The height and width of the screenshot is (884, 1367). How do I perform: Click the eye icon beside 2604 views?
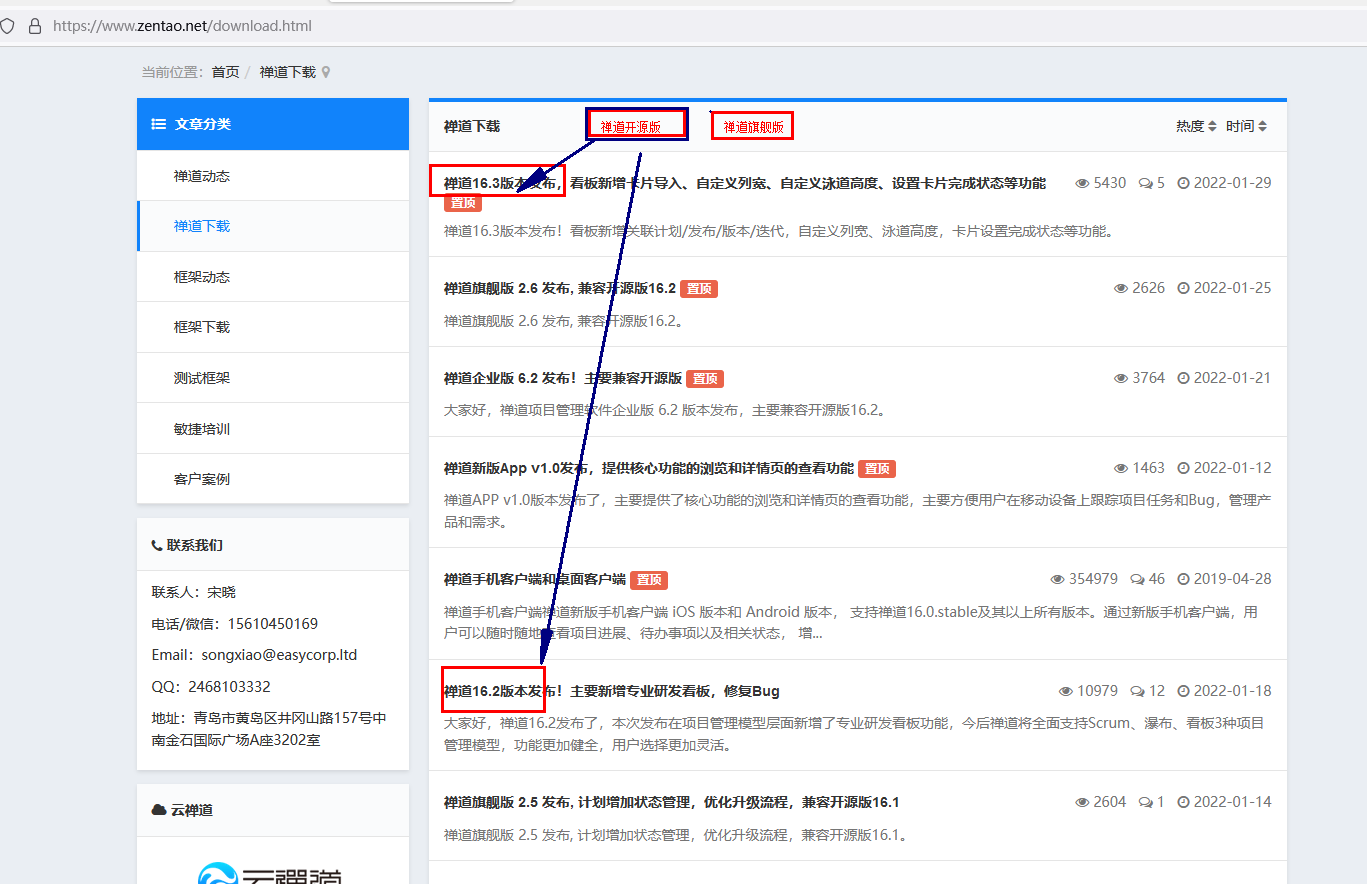[1082, 802]
